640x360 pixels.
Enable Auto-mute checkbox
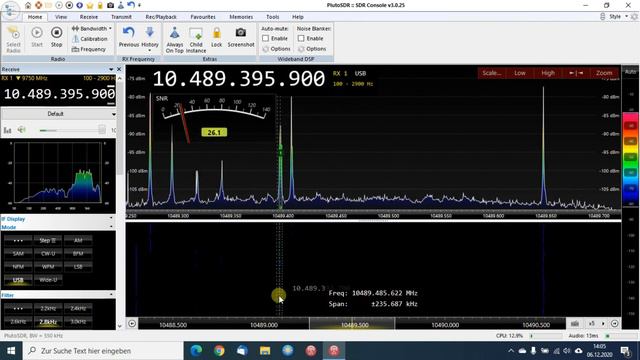[266, 38]
